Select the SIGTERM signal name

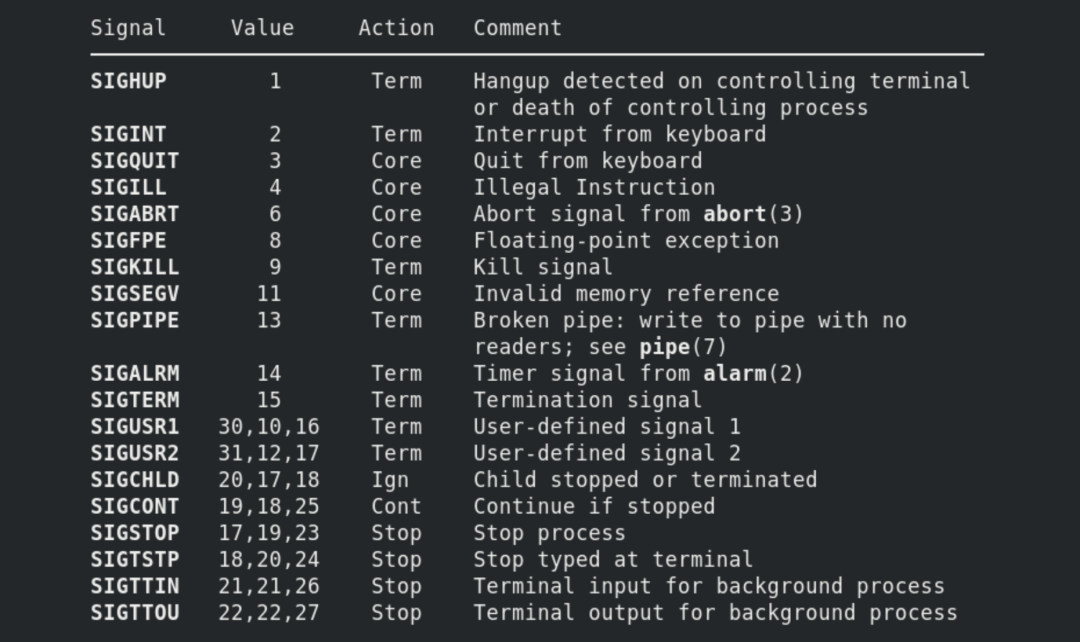tap(135, 400)
